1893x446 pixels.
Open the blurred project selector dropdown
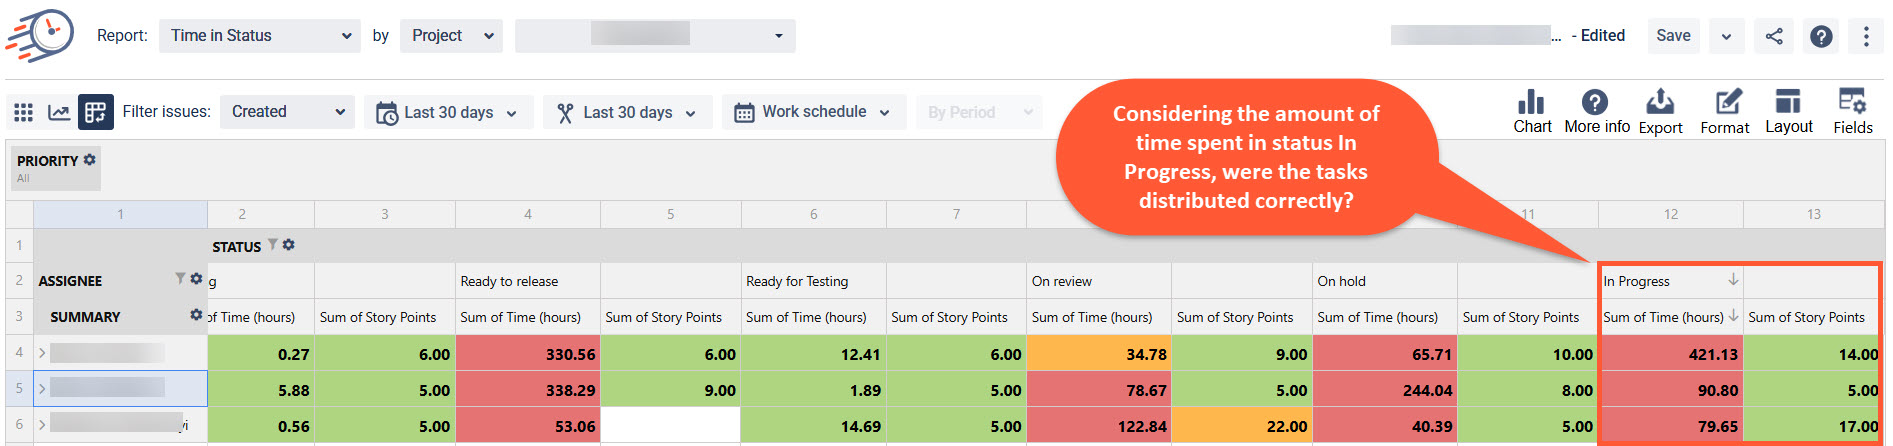[x=655, y=36]
